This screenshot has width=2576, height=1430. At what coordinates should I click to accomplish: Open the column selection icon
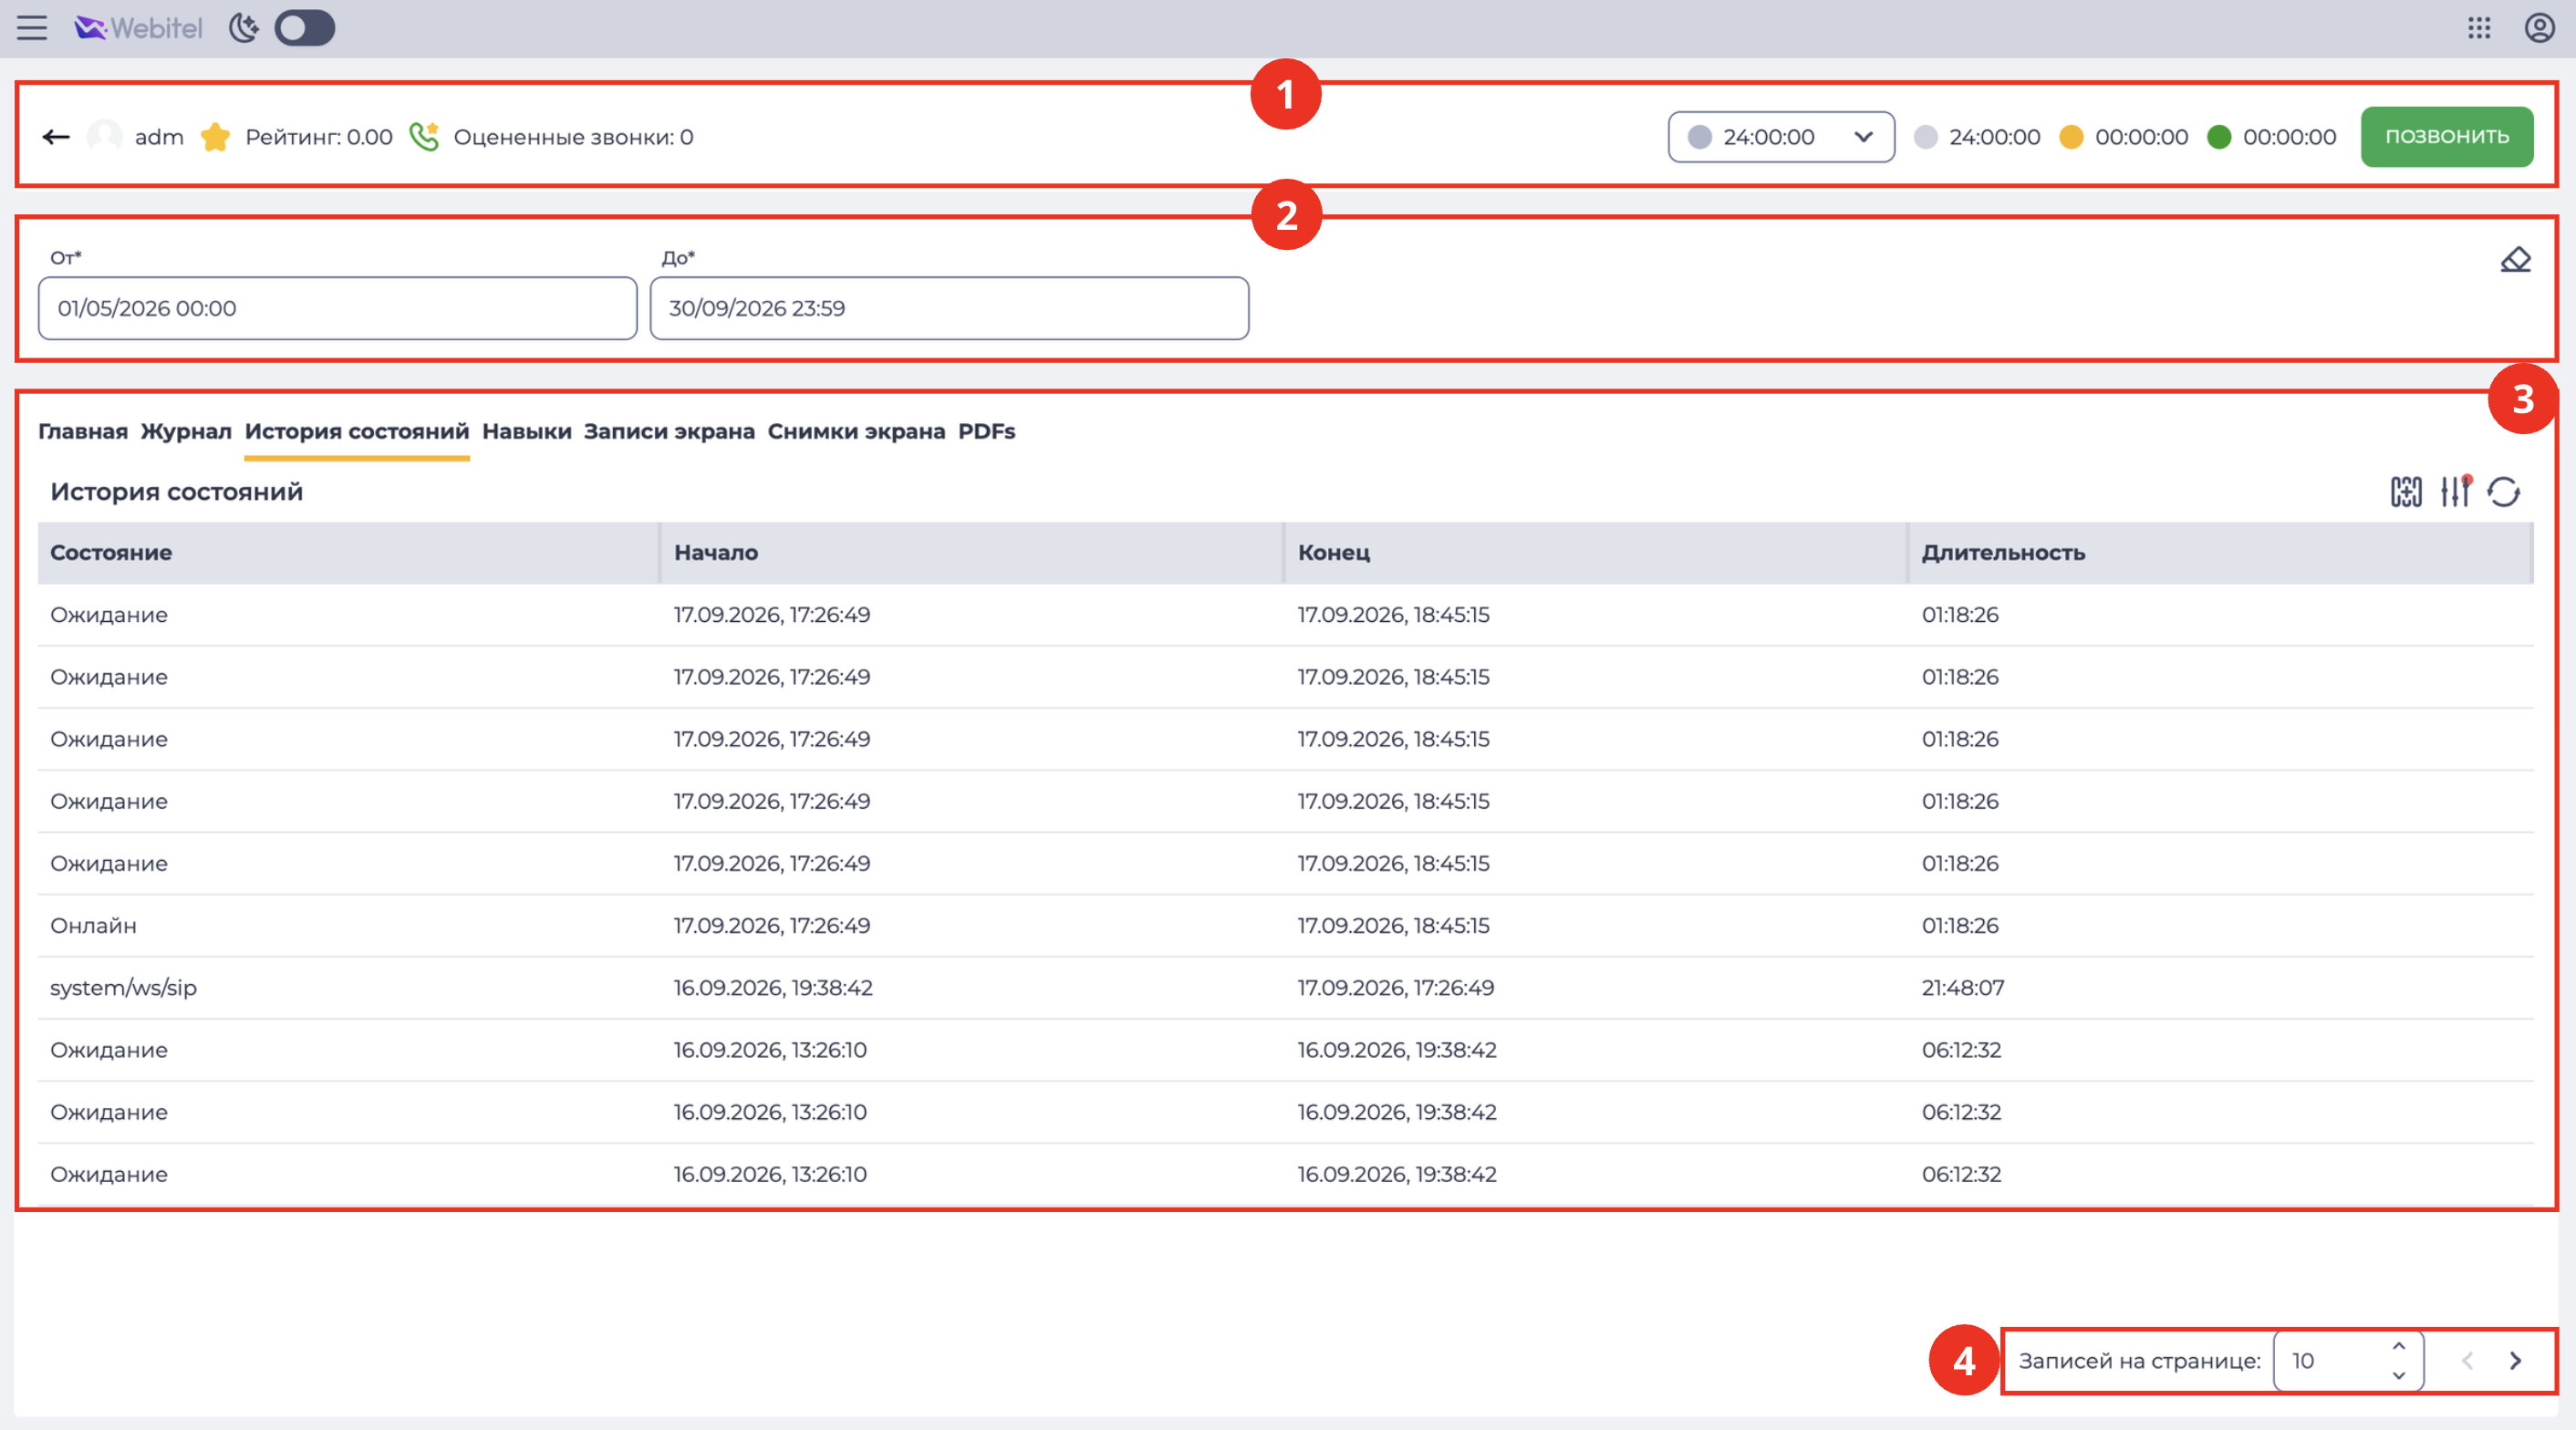tap(2406, 492)
